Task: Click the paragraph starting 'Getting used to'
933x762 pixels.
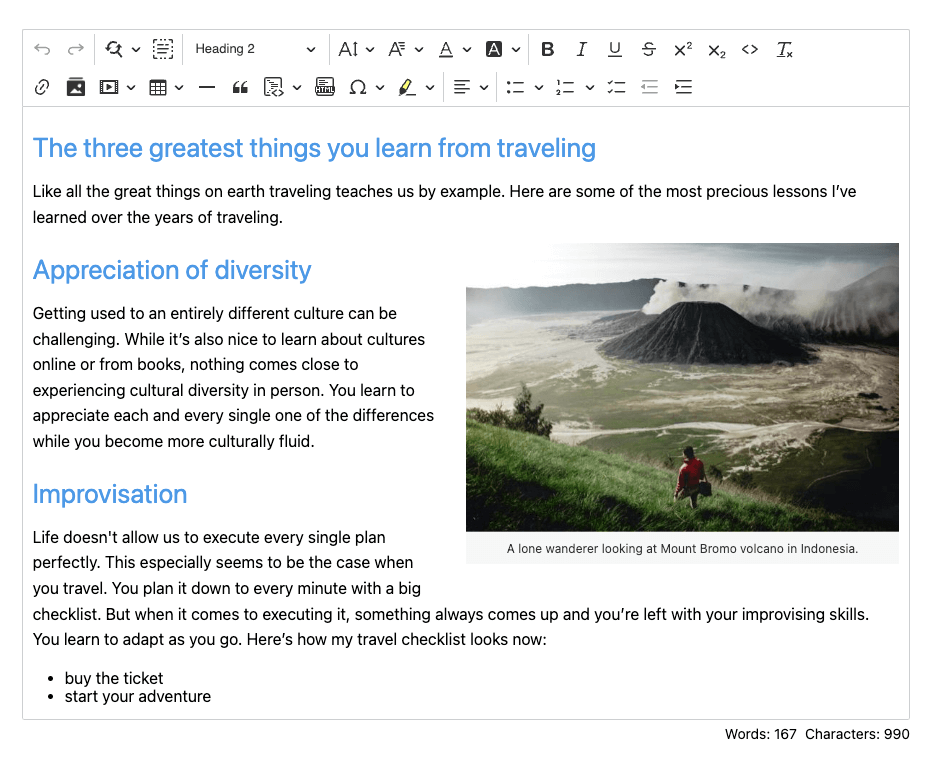Action: 233,377
